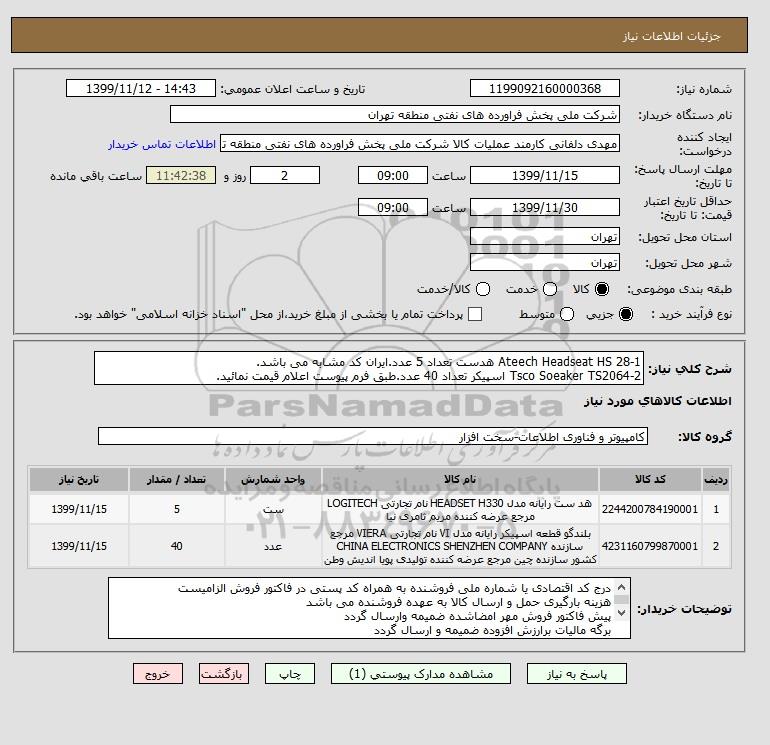Open the buyer contact information link

[x=162, y=144]
